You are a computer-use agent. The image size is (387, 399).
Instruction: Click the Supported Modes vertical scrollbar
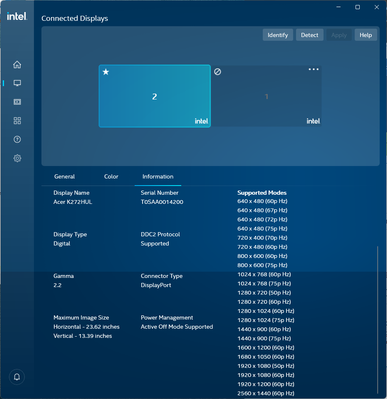pyautogui.click(x=378, y=320)
